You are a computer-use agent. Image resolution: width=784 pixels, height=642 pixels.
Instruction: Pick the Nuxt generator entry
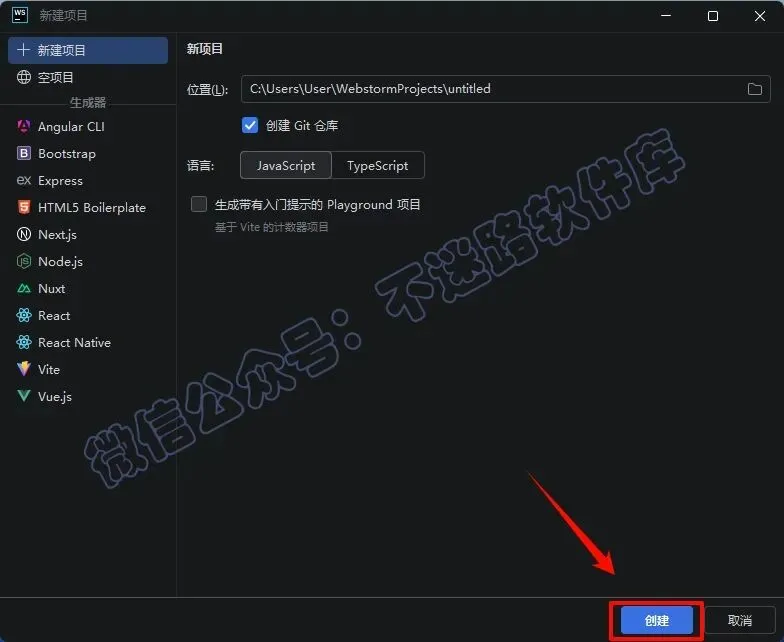click(x=88, y=288)
